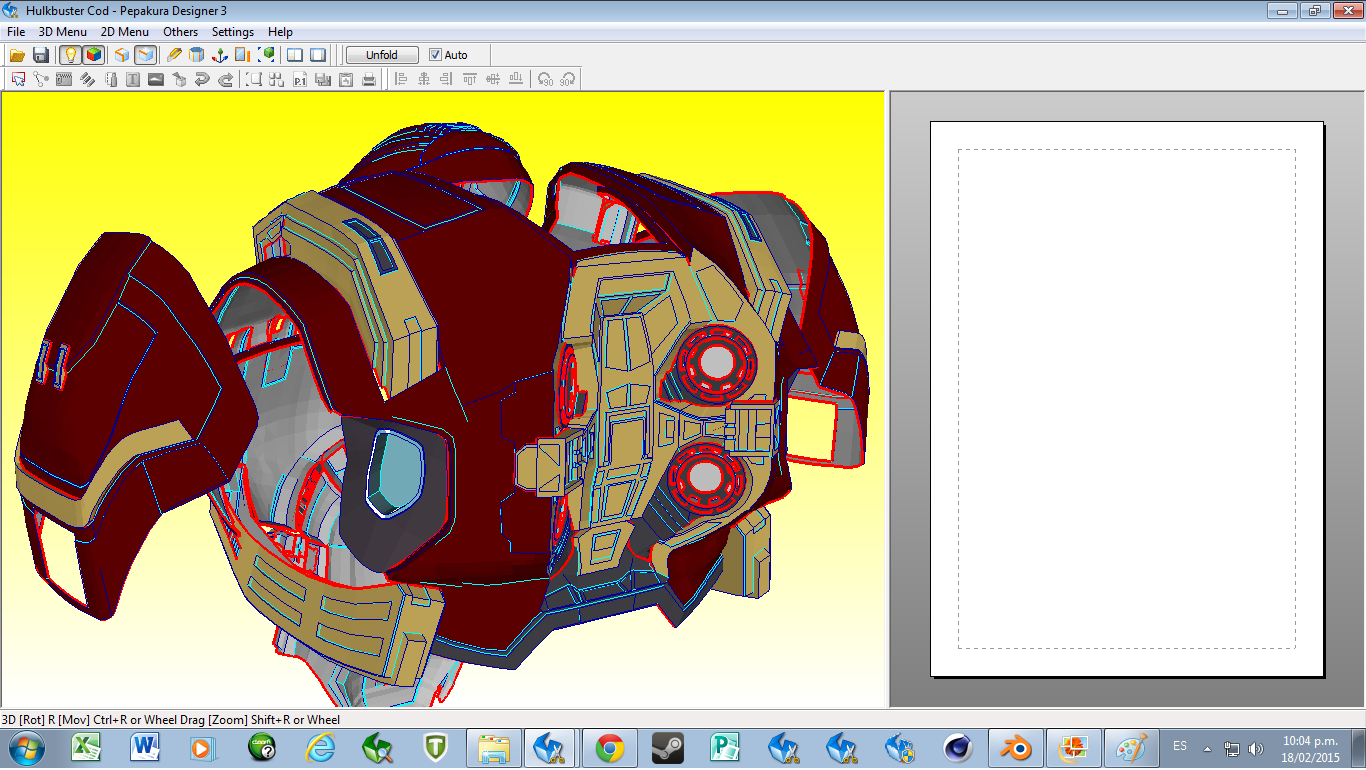This screenshot has height=770, width=1366.
Task: Click the orange-striped cylinder icon in toolbar
Action: pos(197,55)
